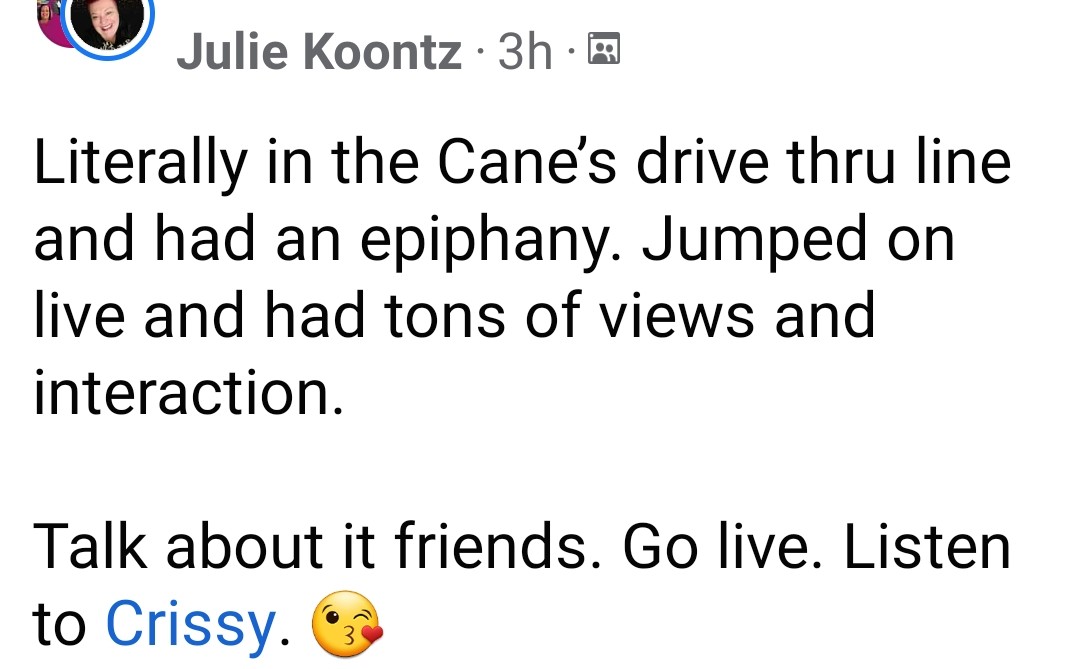Click the 3h post timestamp

525,52
